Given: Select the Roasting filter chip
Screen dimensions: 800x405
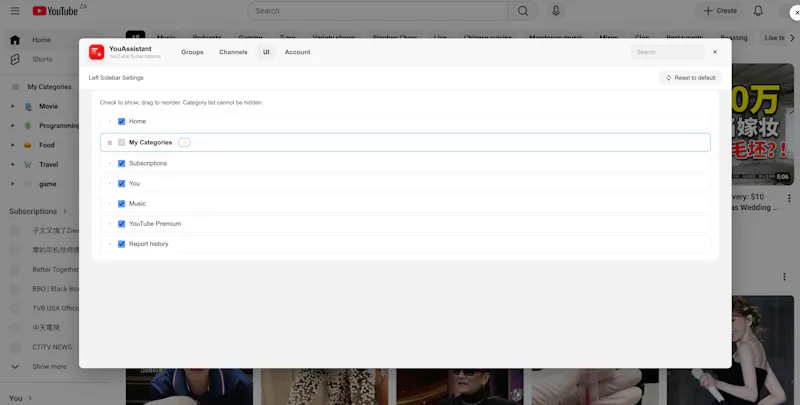Looking at the screenshot, I should (x=734, y=38).
